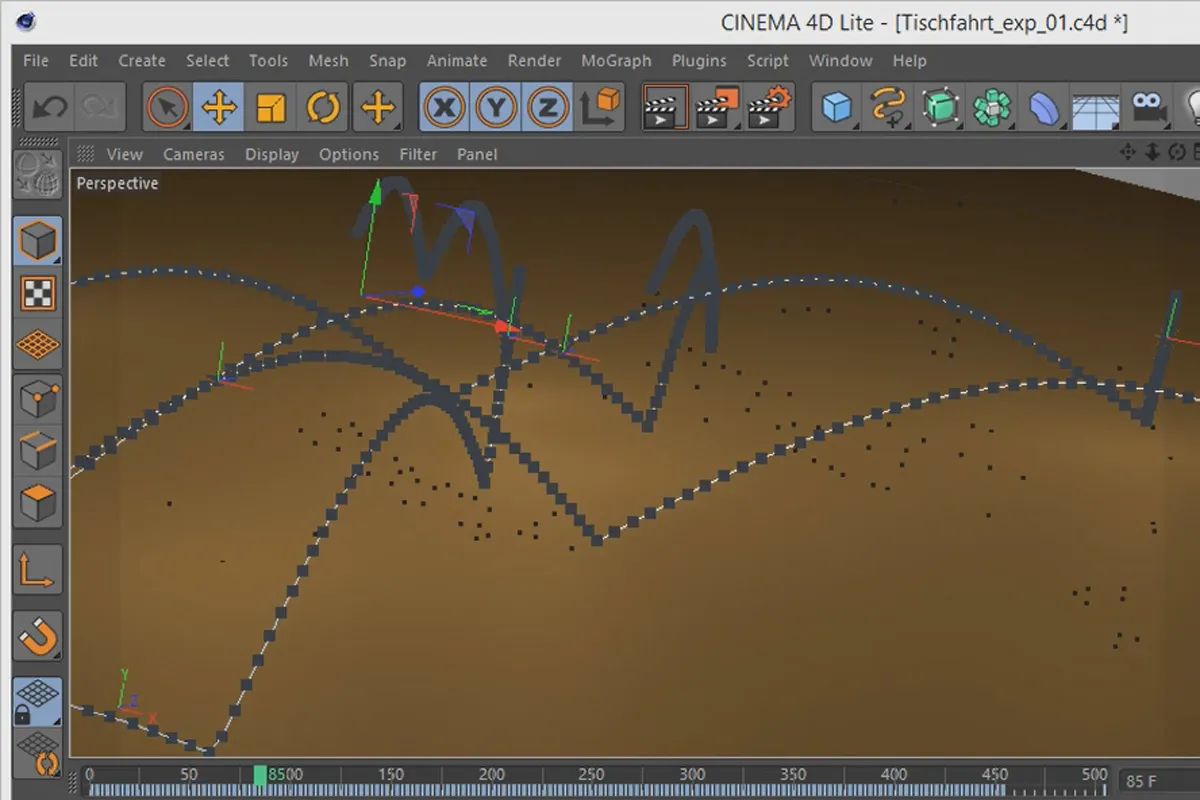Open the blue deformer objects flyout

1045,107
